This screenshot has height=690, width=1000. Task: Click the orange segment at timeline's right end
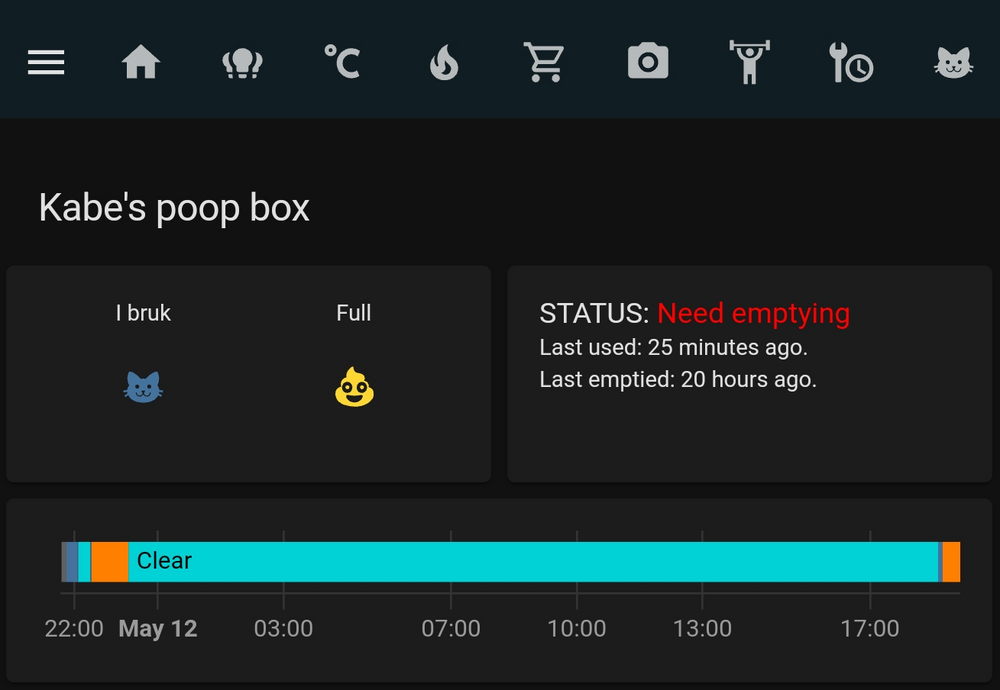point(951,561)
